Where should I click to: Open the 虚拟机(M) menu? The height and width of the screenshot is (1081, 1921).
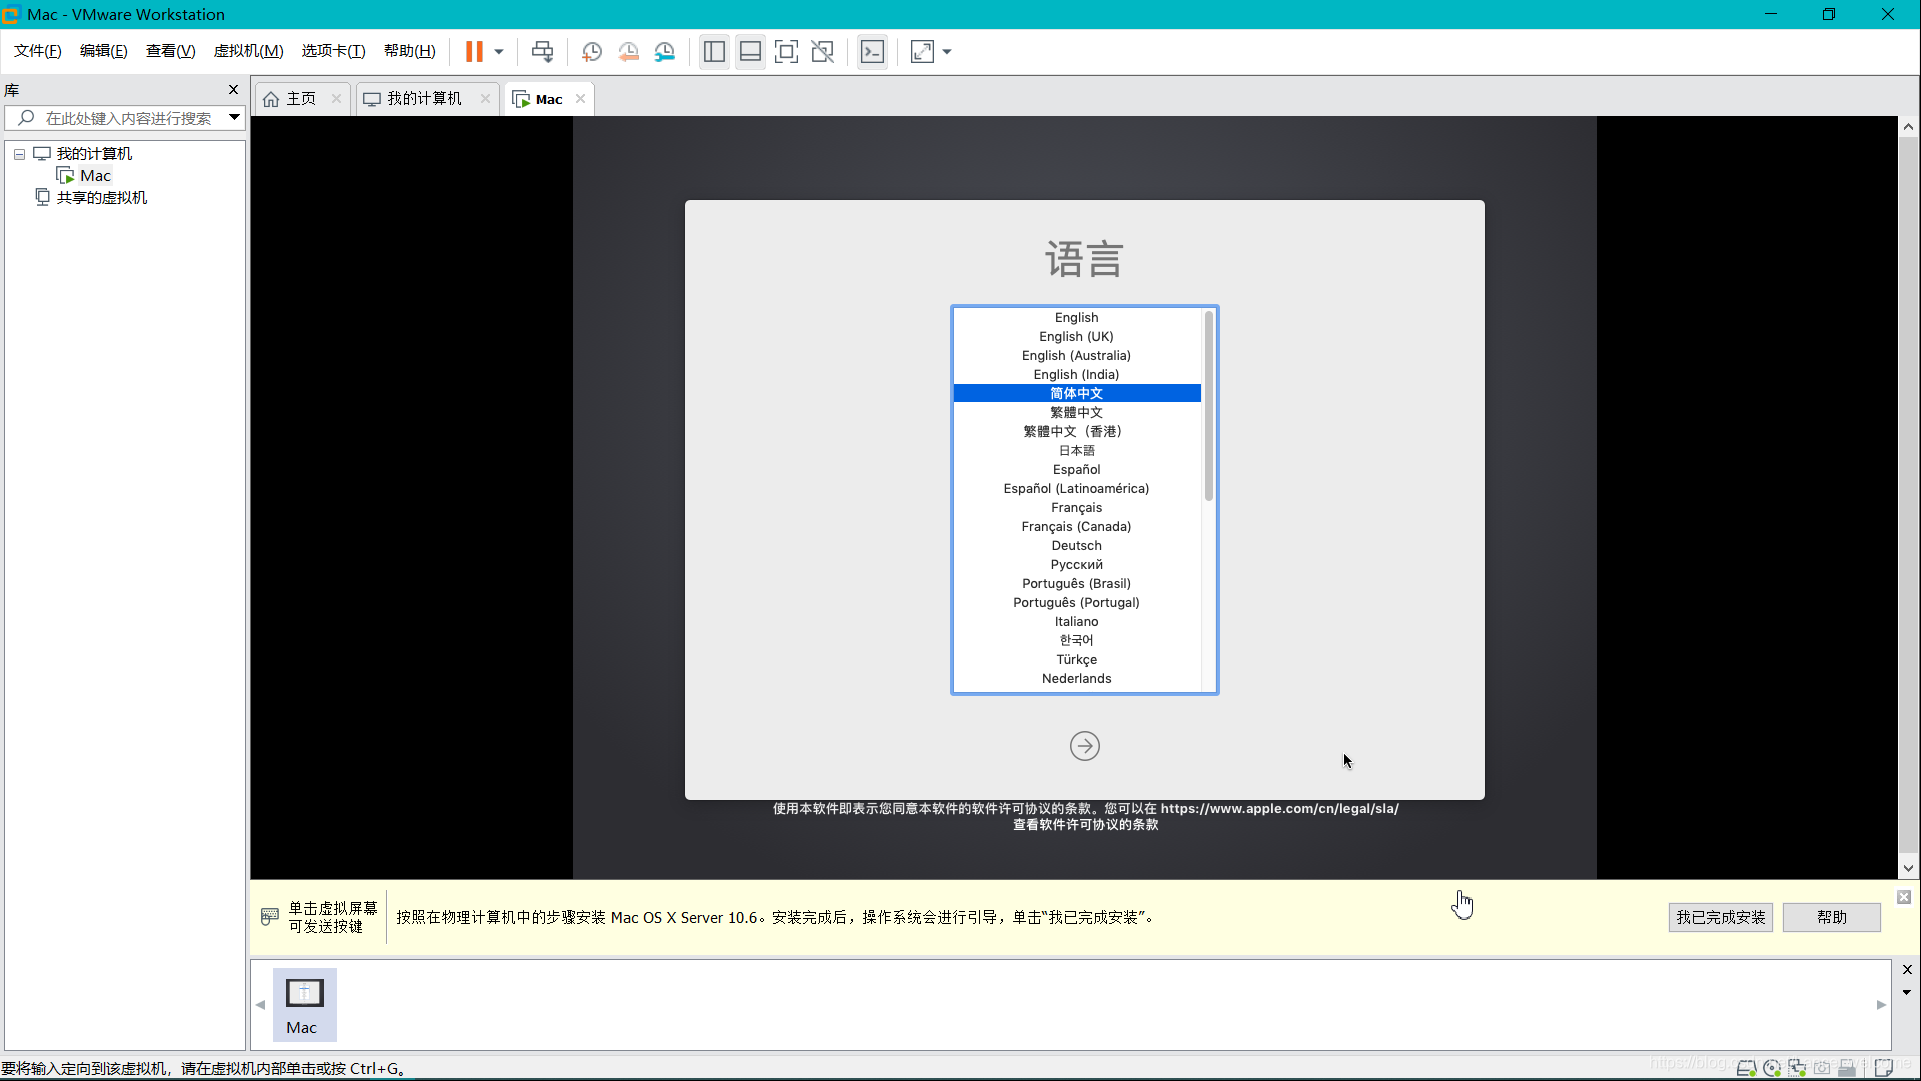pos(248,51)
